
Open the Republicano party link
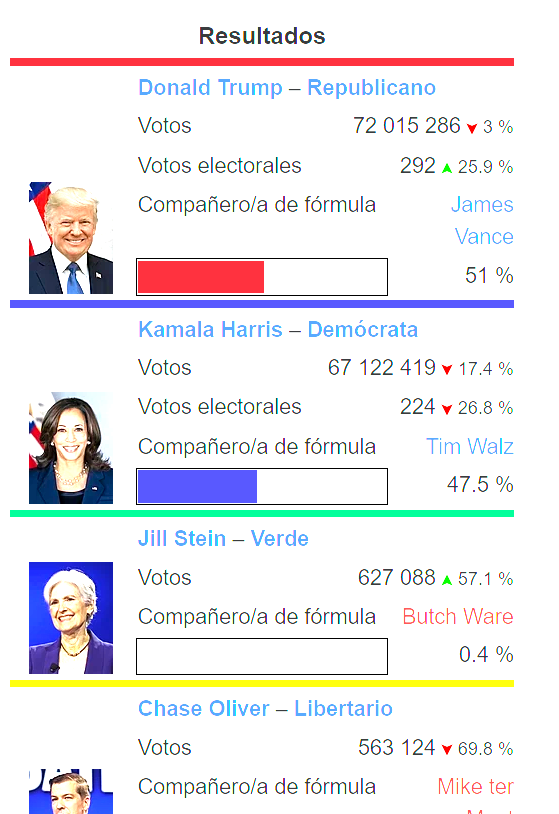[371, 88]
